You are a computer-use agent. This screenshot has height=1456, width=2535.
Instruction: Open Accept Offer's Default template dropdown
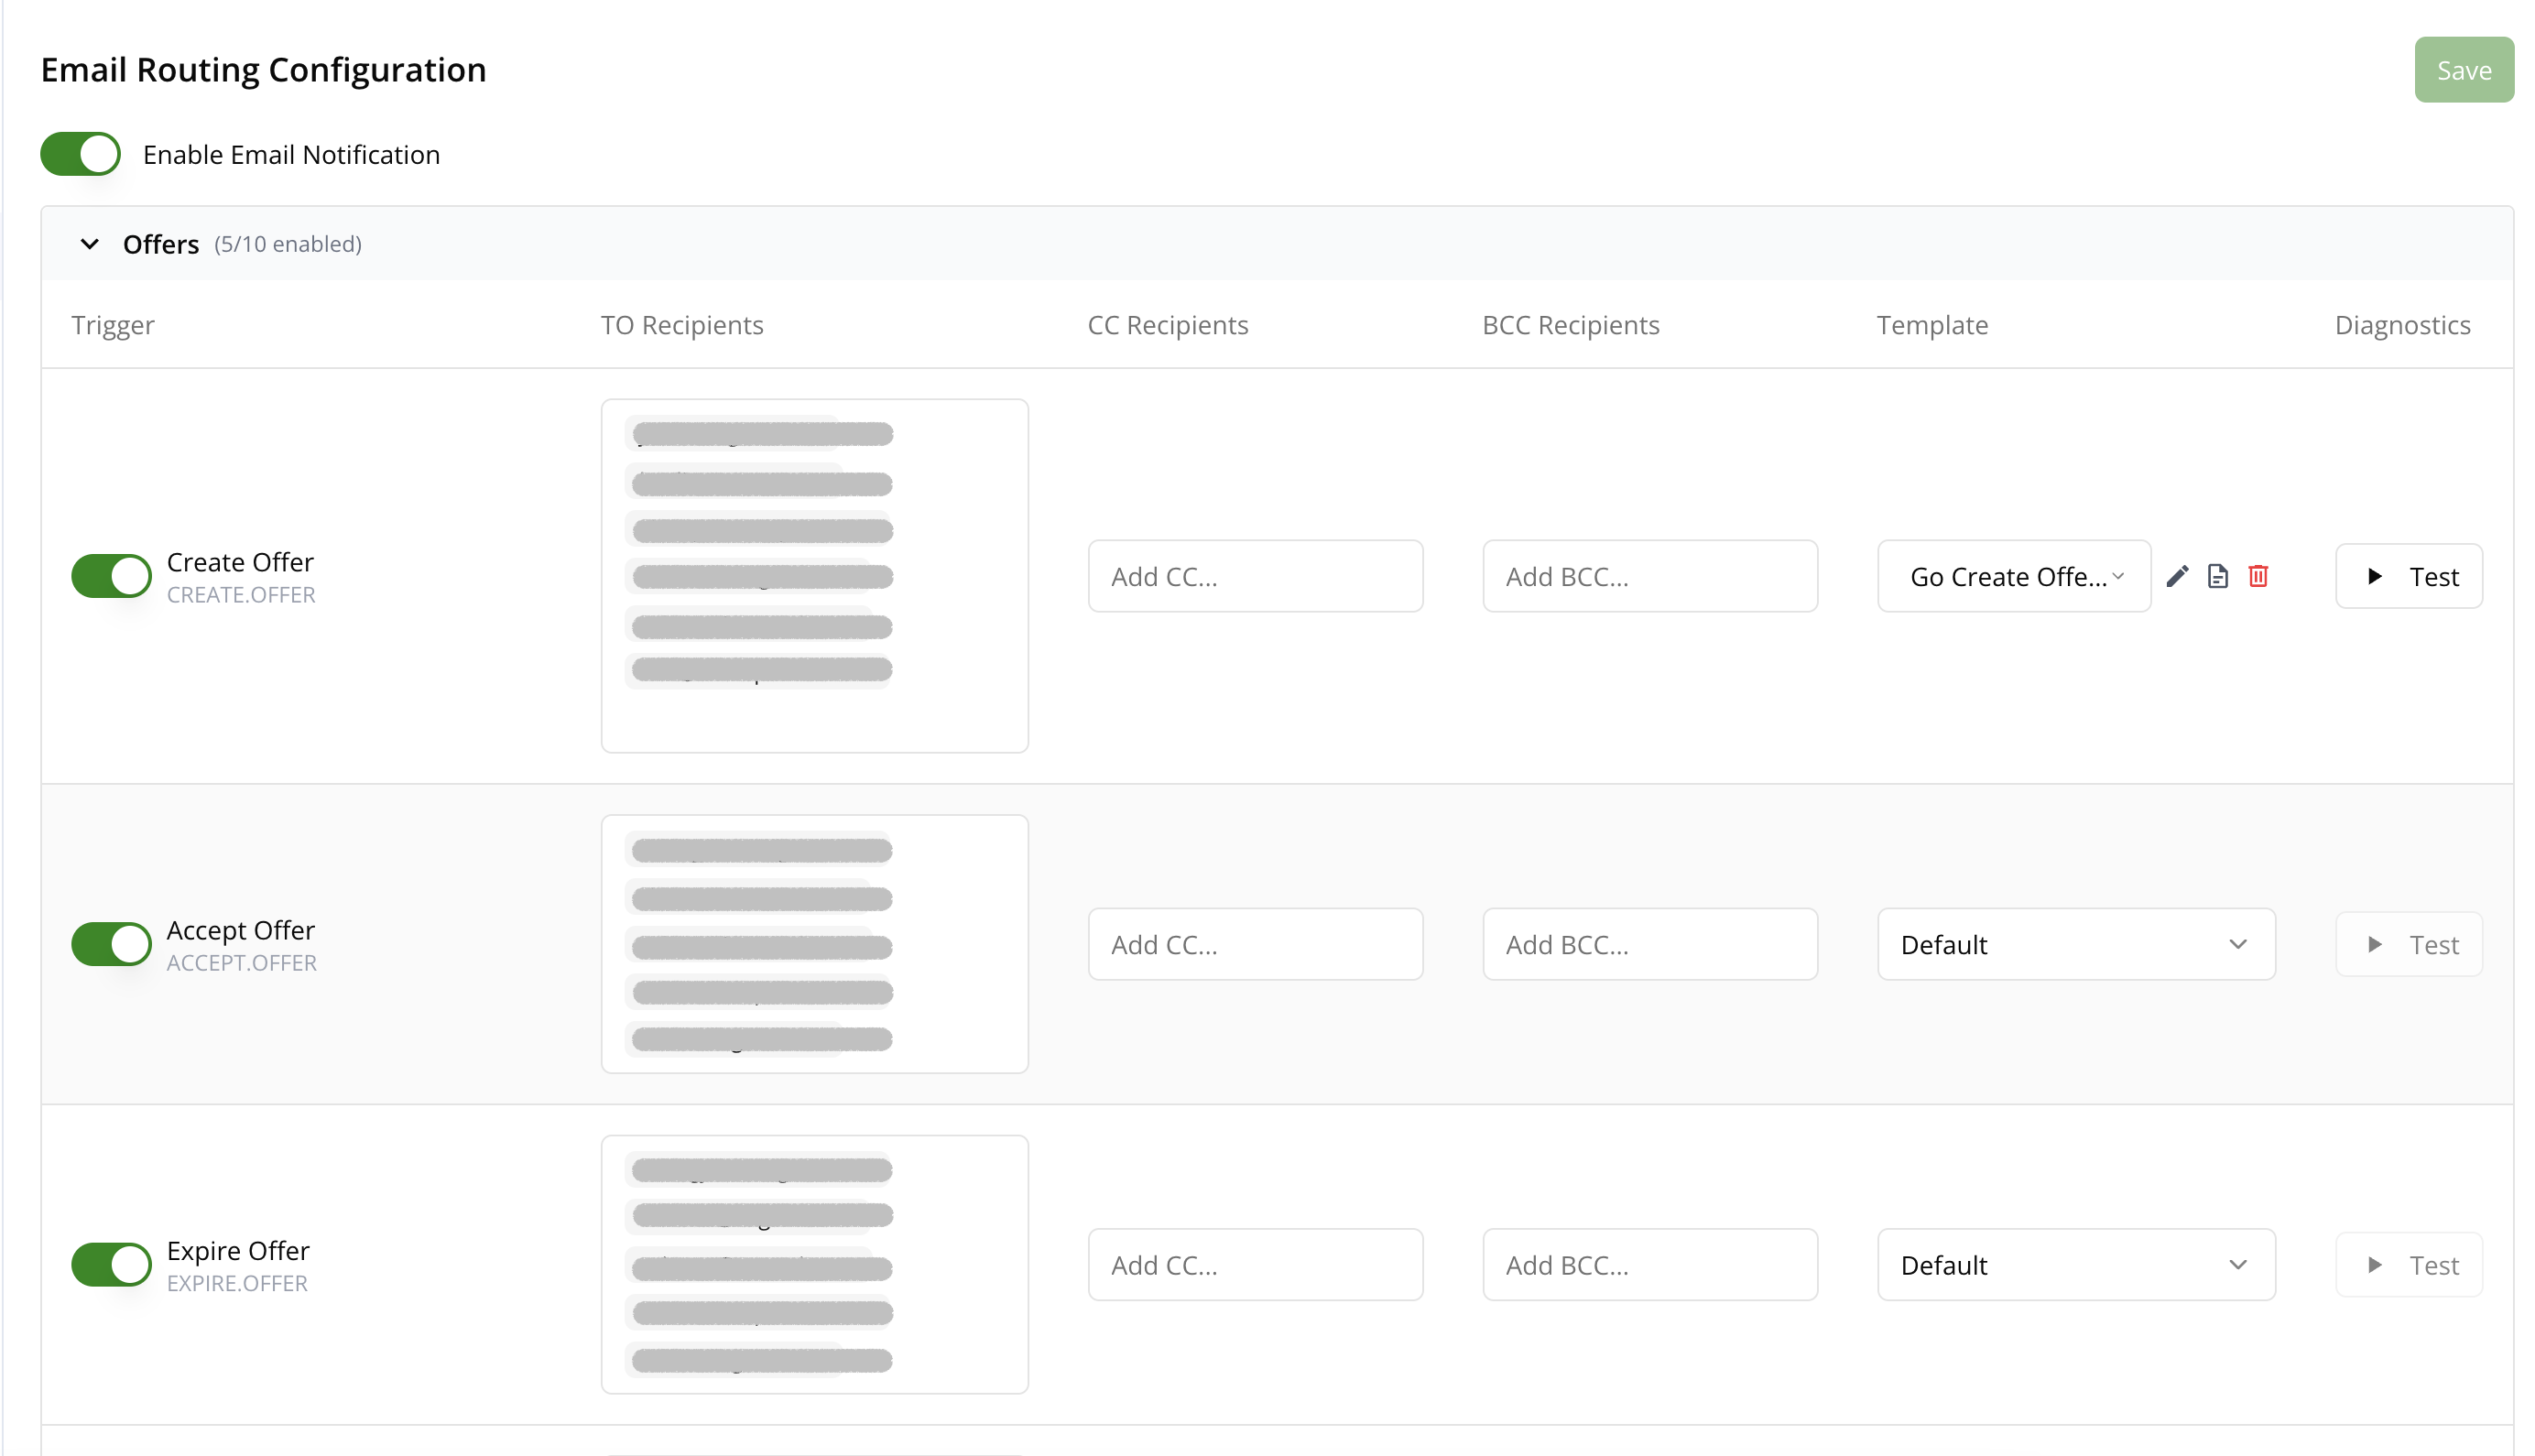click(2075, 944)
